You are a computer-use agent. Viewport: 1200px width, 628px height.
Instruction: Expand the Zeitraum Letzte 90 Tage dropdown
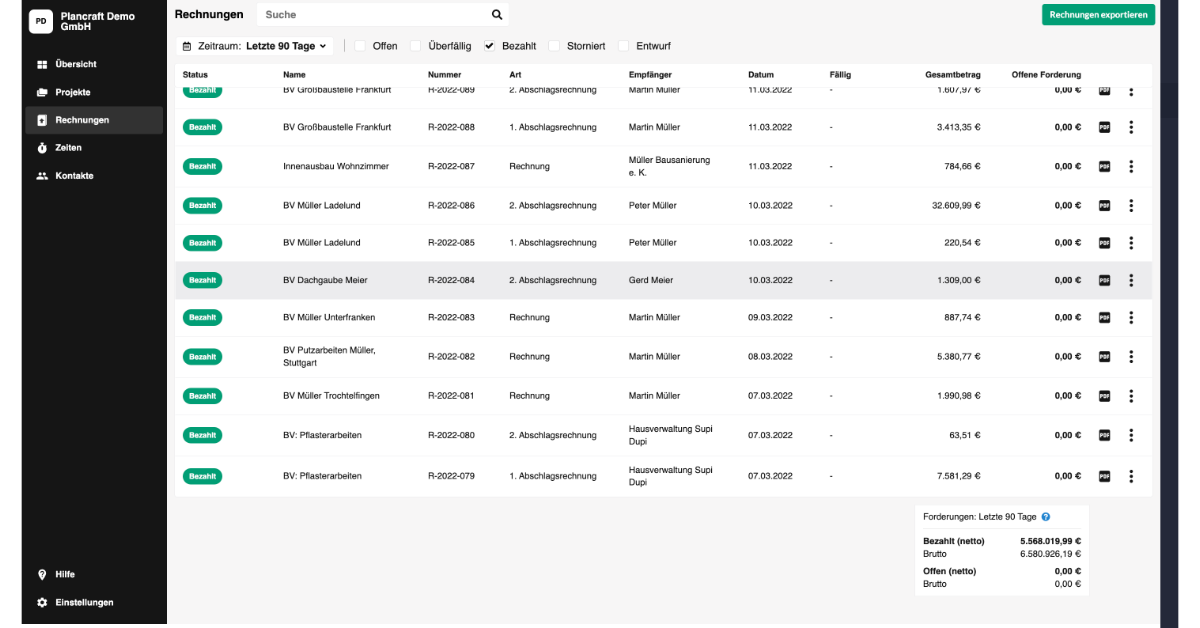pyautogui.click(x=255, y=46)
